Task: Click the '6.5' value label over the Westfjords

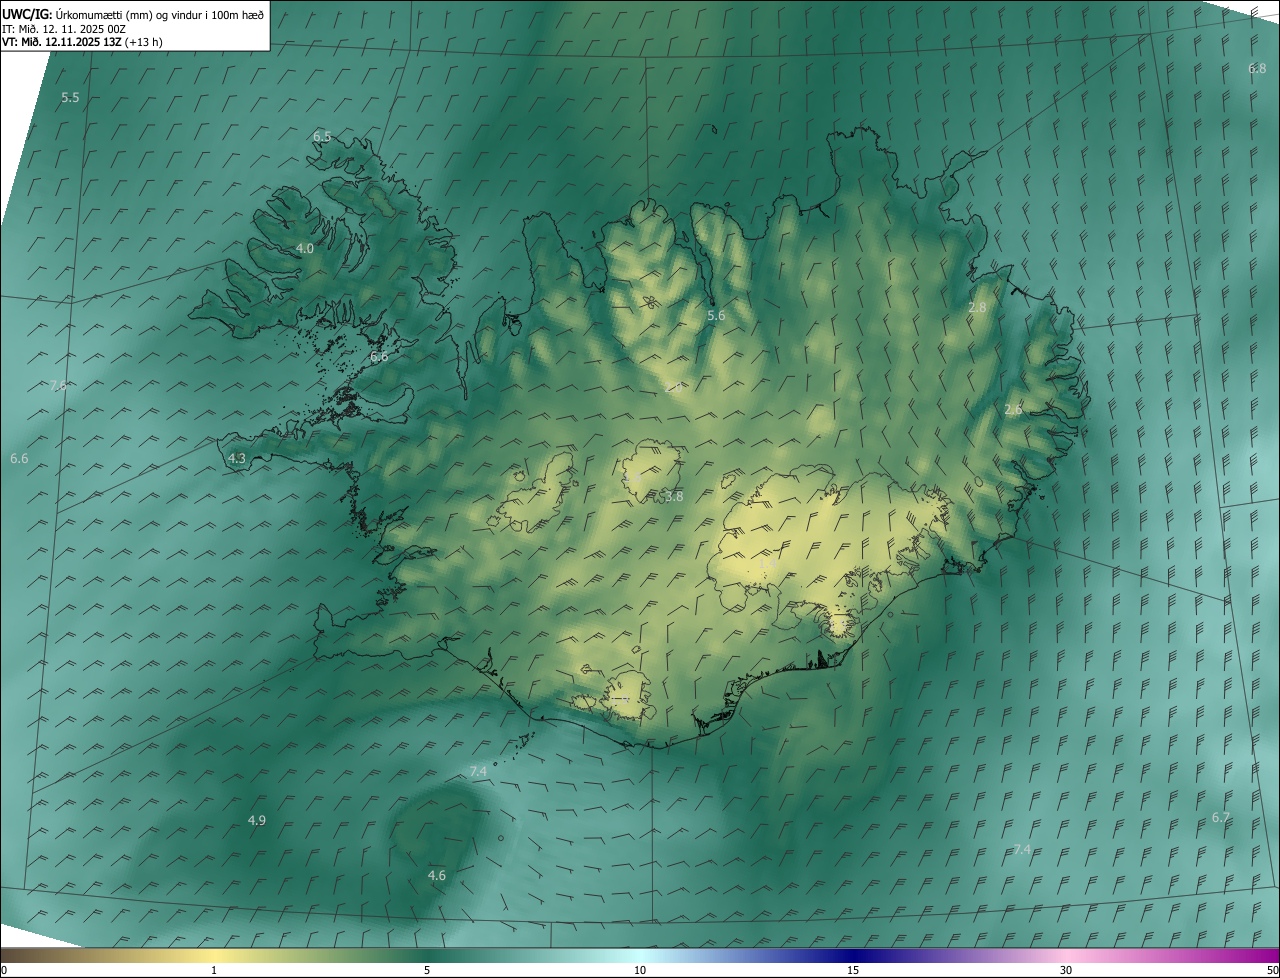Action: tap(322, 136)
